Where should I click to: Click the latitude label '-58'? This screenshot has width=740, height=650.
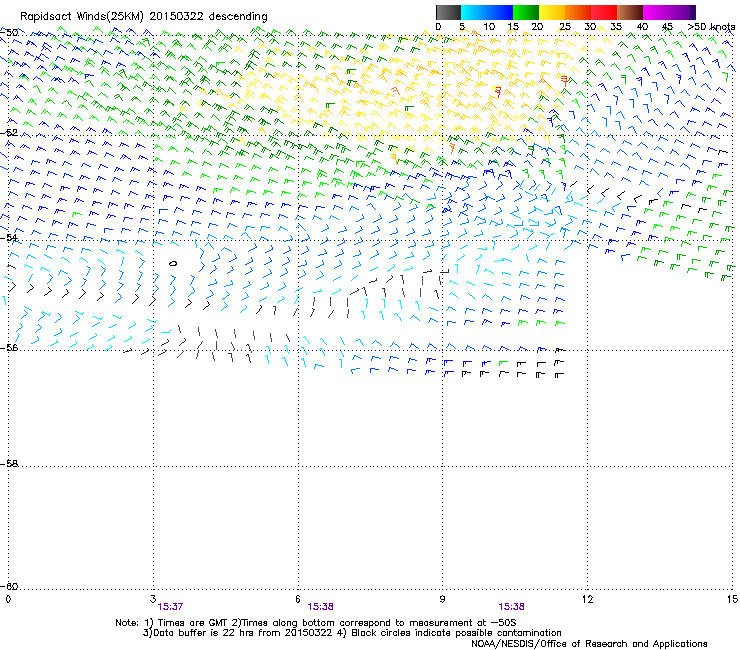(9, 464)
